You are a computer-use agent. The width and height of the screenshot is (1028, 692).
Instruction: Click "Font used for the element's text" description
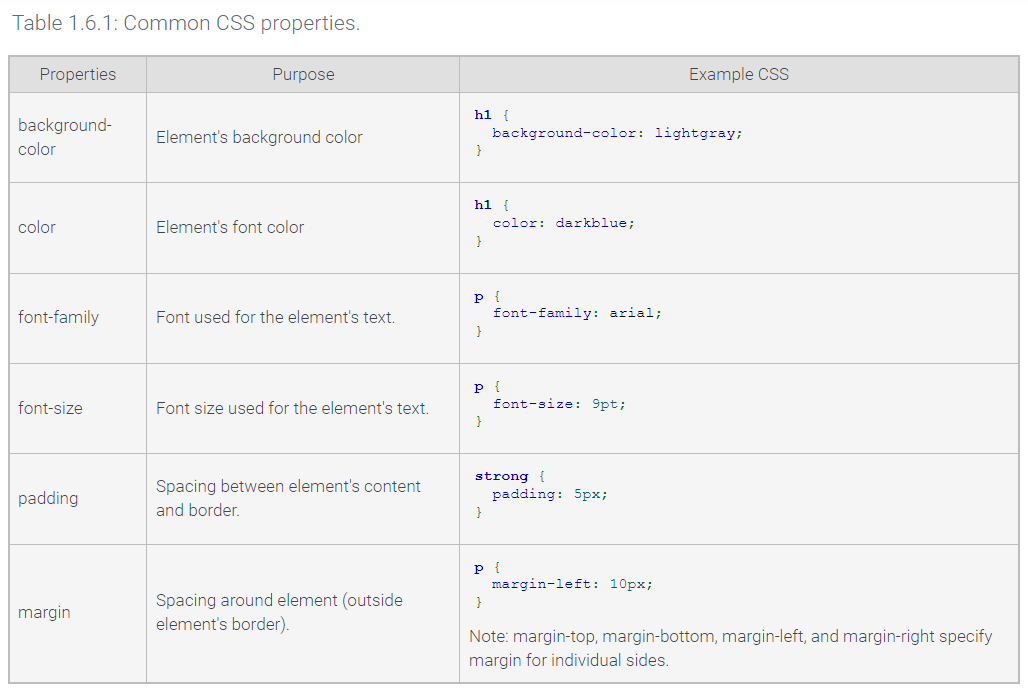click(x=275, y=317)
